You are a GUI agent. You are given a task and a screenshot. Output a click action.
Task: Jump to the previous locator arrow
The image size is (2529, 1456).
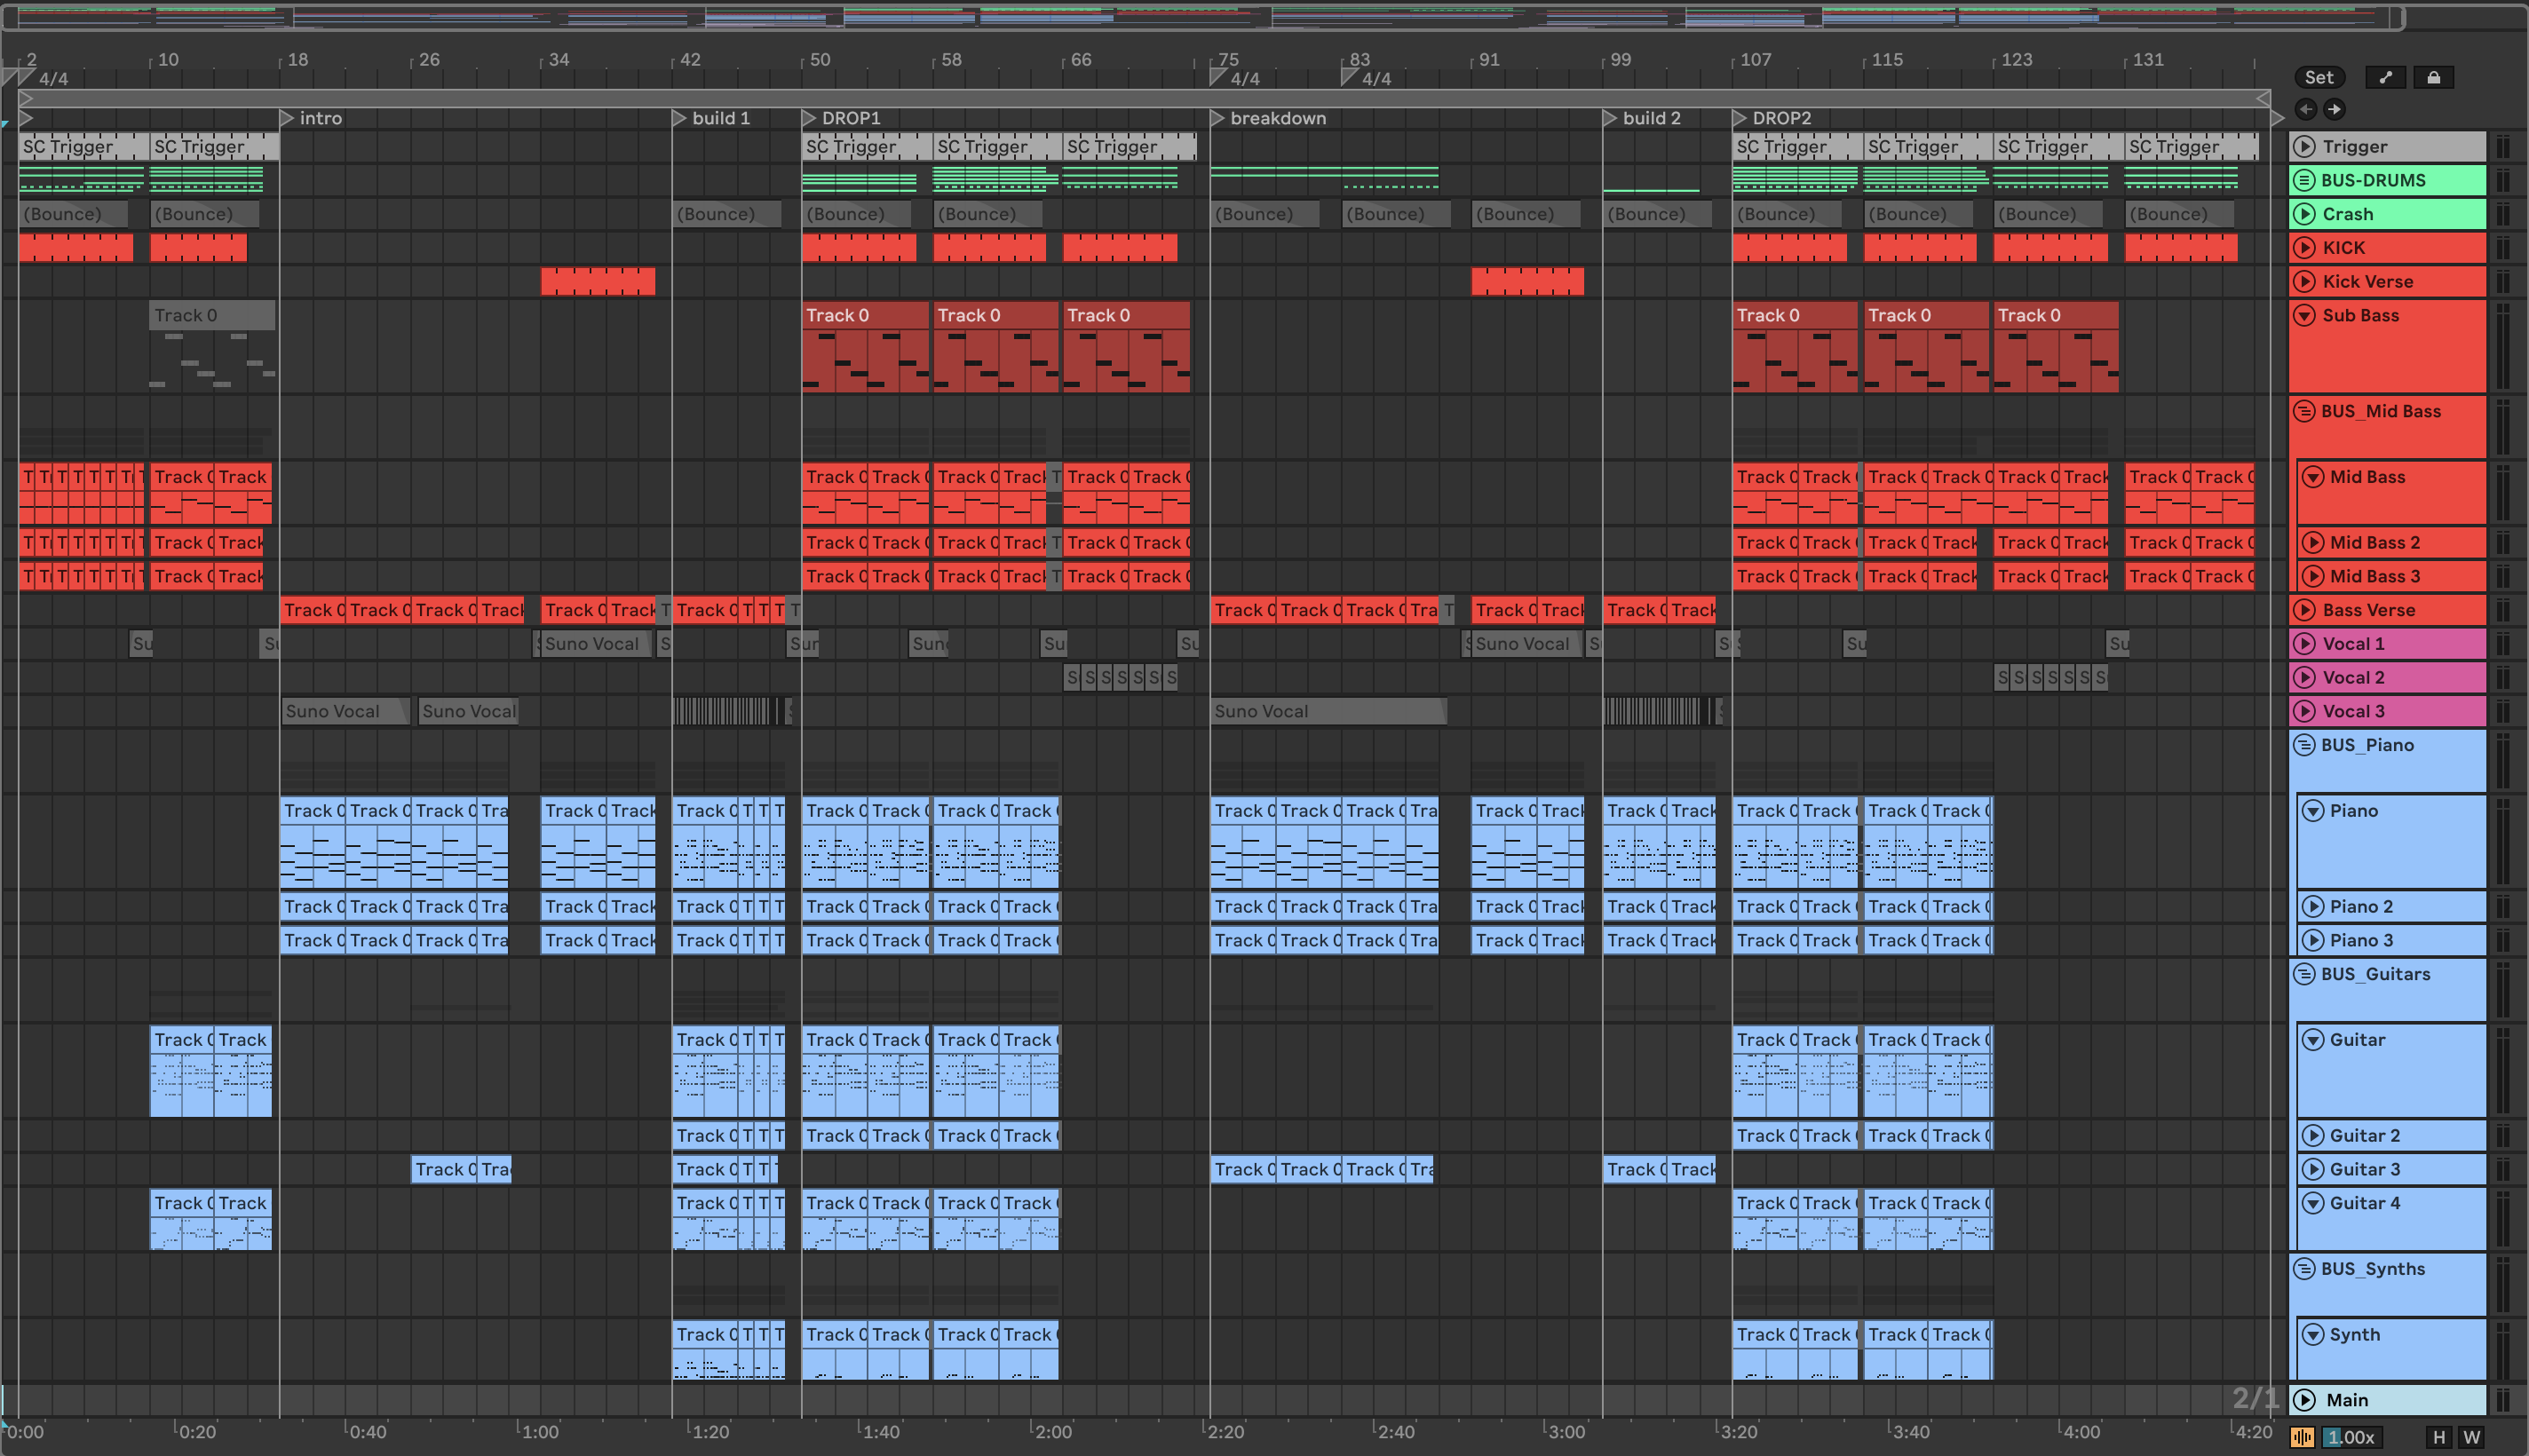click(x=2305, y=109)
